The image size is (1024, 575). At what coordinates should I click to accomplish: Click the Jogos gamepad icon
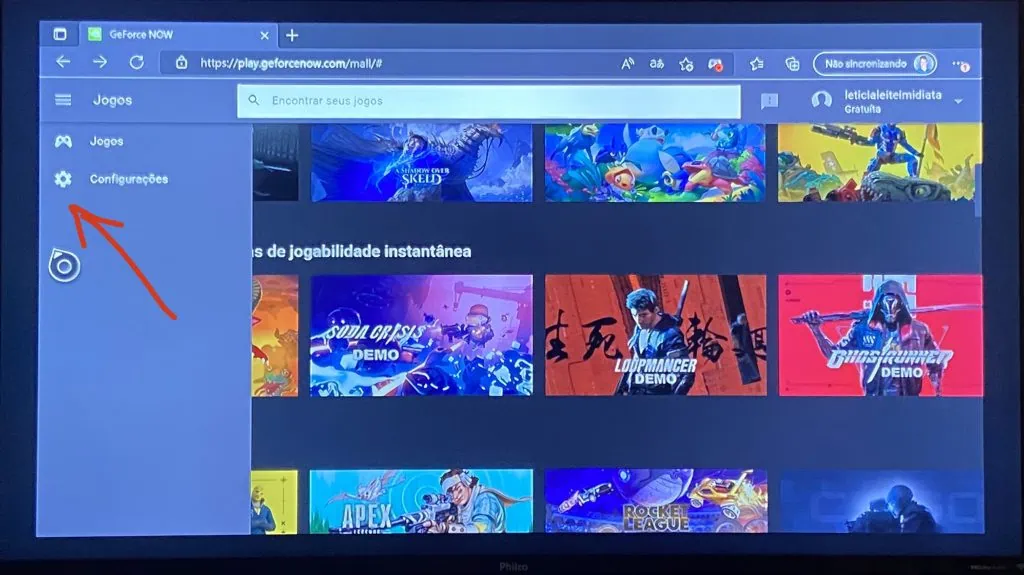coord(63,141)
